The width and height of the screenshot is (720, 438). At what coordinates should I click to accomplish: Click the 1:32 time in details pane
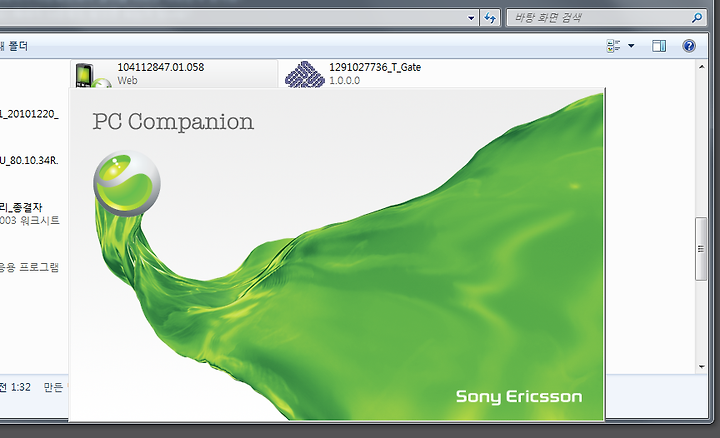point(21,387)
